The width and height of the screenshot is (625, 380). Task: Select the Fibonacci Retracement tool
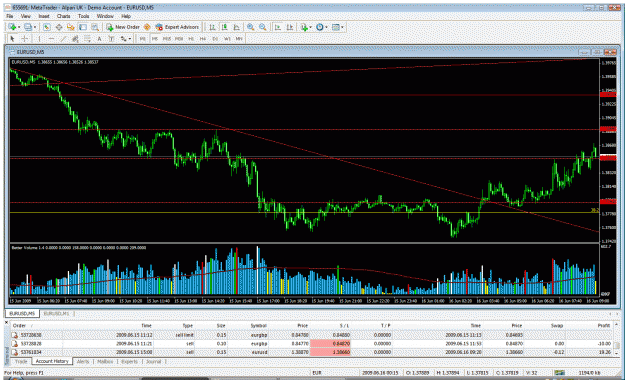(x=87, y=39)
